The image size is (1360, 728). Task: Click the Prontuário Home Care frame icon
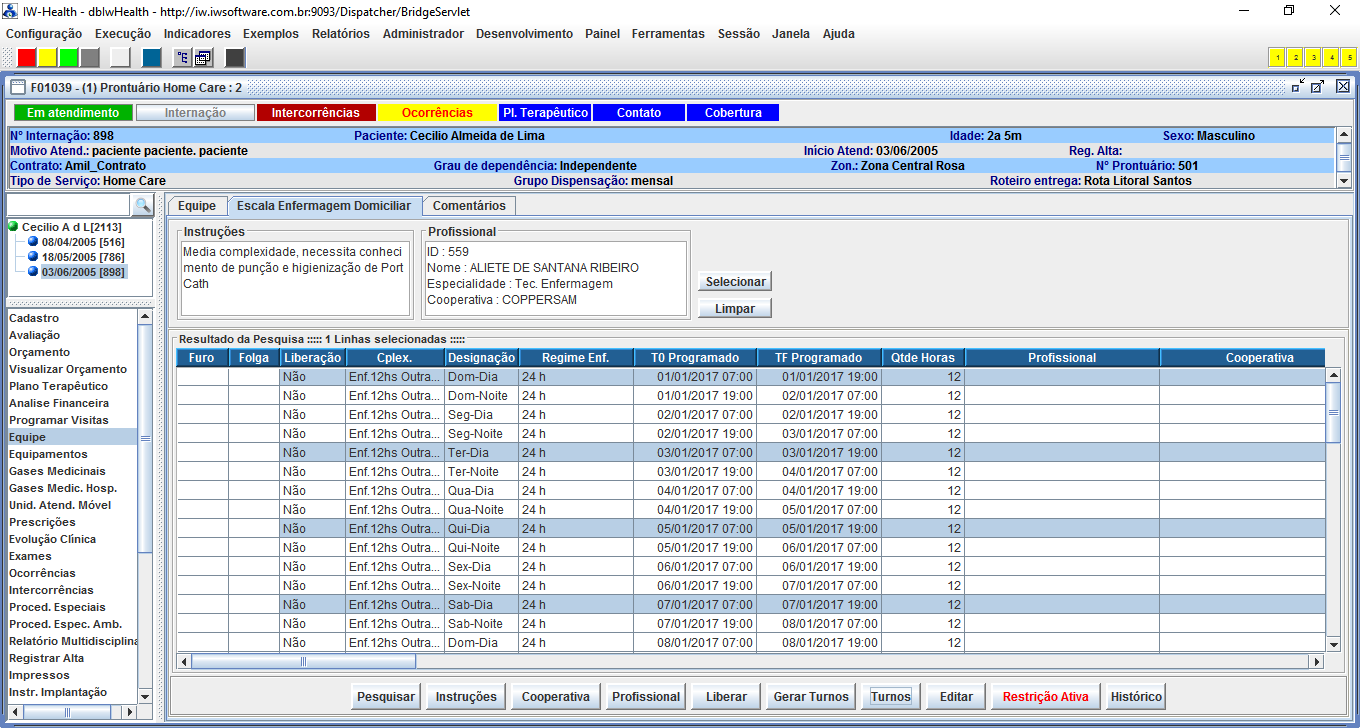point(18,87)
